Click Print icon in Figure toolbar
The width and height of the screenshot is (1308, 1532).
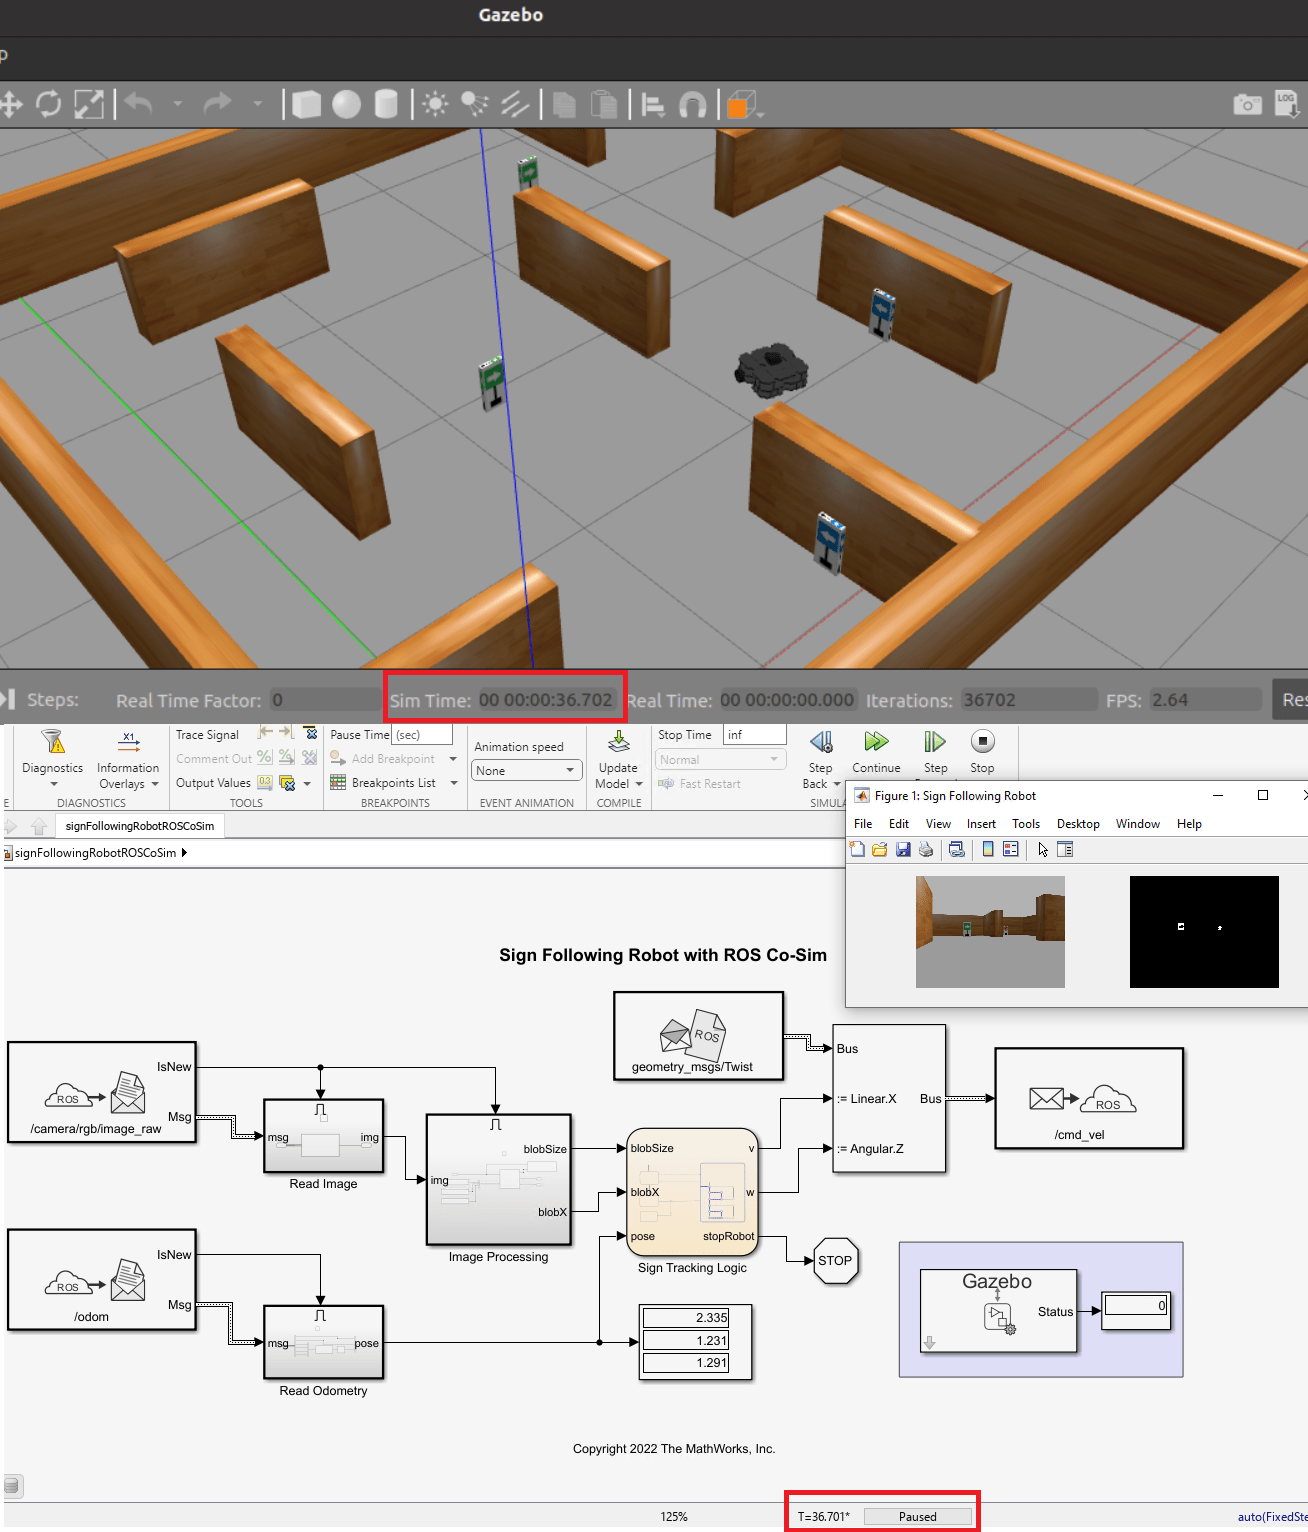click(926, 849)
